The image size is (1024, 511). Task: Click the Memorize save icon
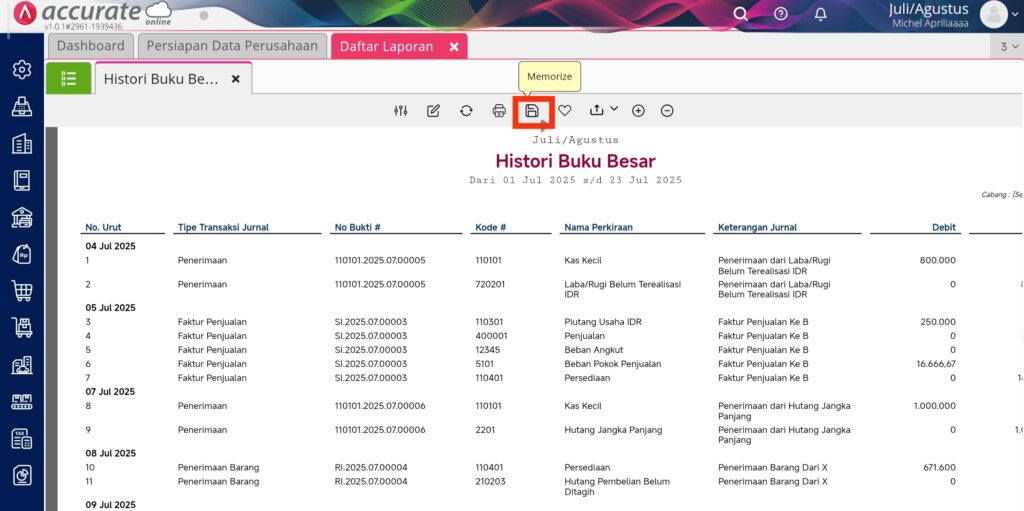coord(532,111)
